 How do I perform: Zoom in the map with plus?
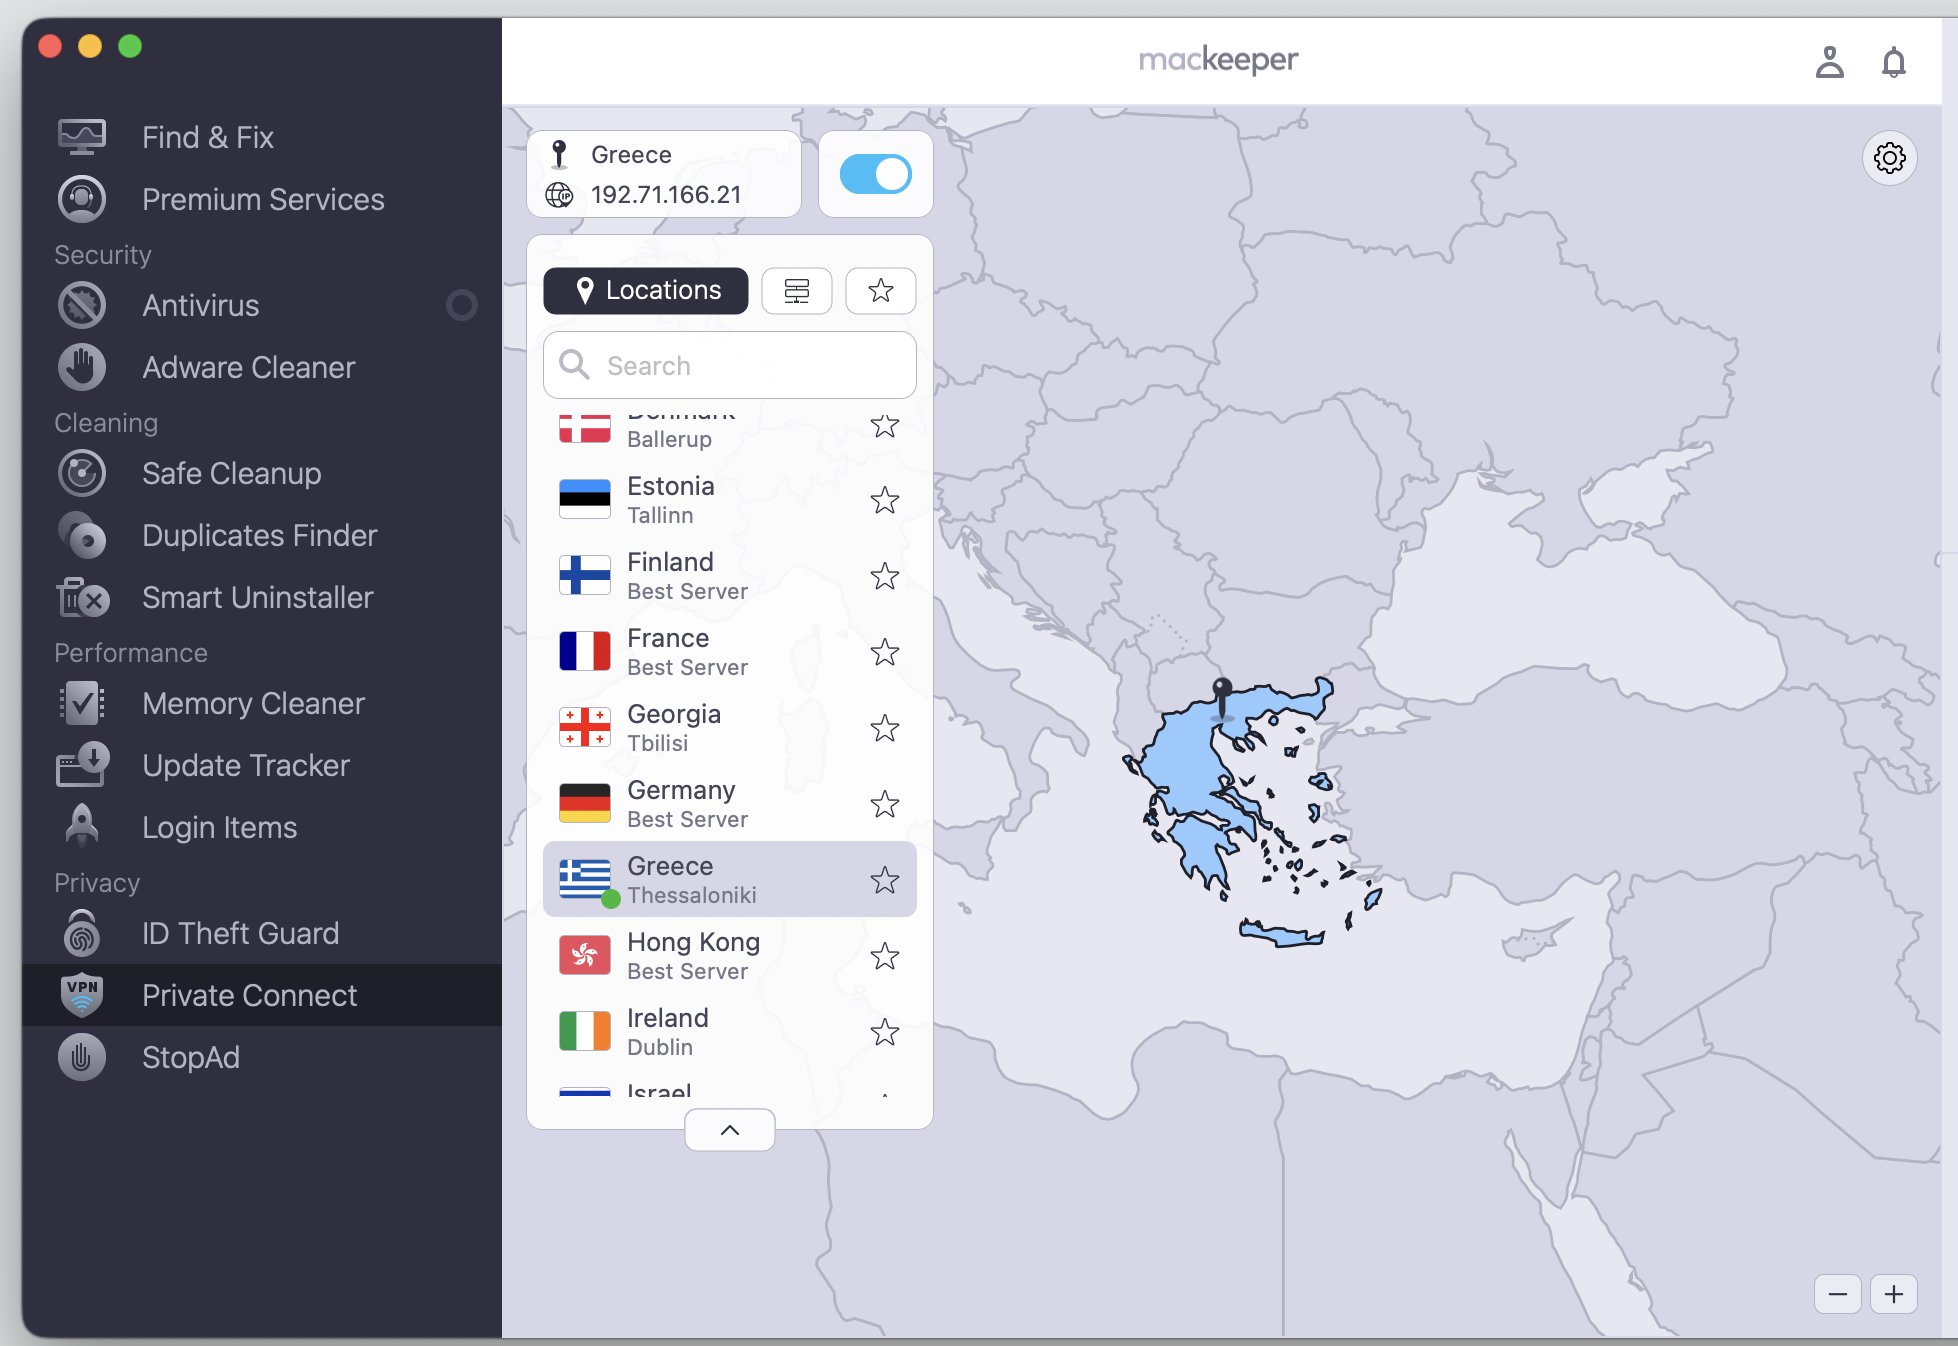[1894, 1294]
